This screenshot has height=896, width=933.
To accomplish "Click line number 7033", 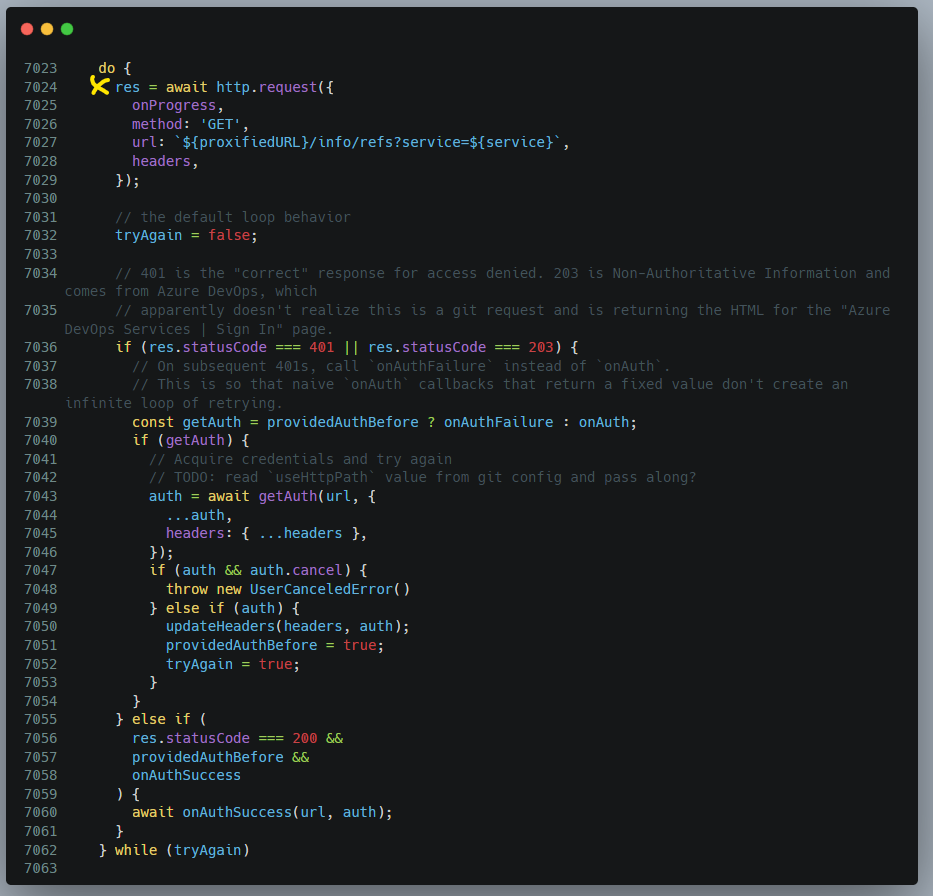I will [x=40, y=254].
